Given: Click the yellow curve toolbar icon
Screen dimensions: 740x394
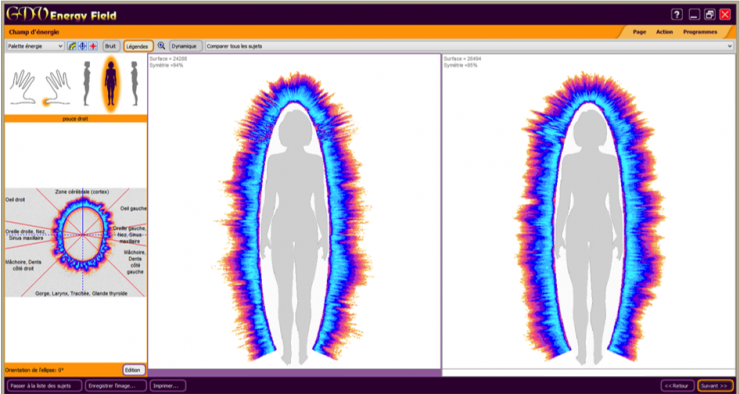Looking at the screenshot, I should 72,46.
